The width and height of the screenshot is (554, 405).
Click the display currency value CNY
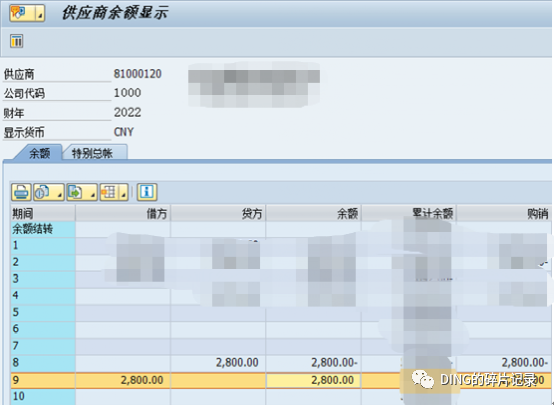pos(124,132)
